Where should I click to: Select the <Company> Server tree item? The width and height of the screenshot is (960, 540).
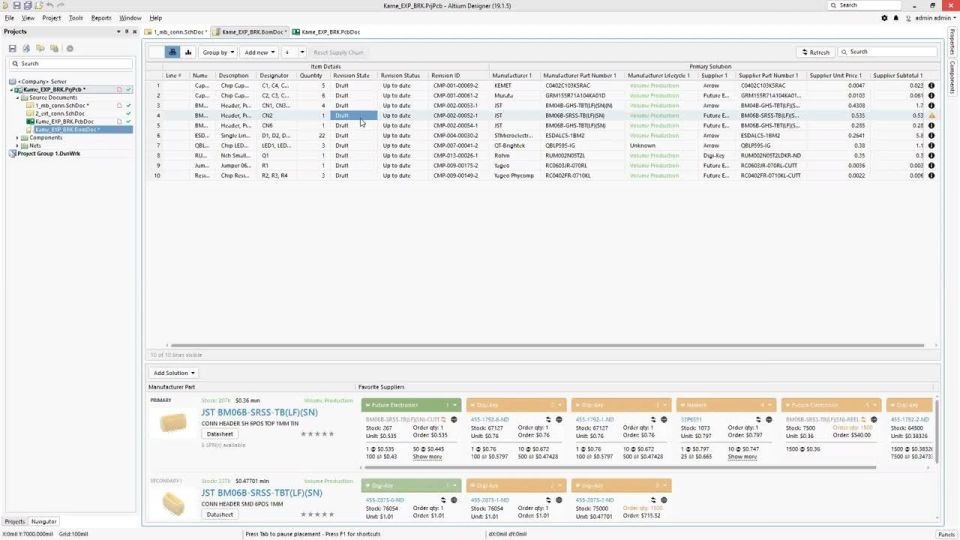coord(42,81)
